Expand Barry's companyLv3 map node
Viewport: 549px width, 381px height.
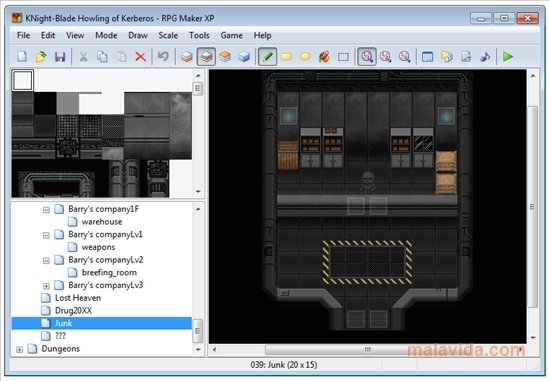pos(46,286)
